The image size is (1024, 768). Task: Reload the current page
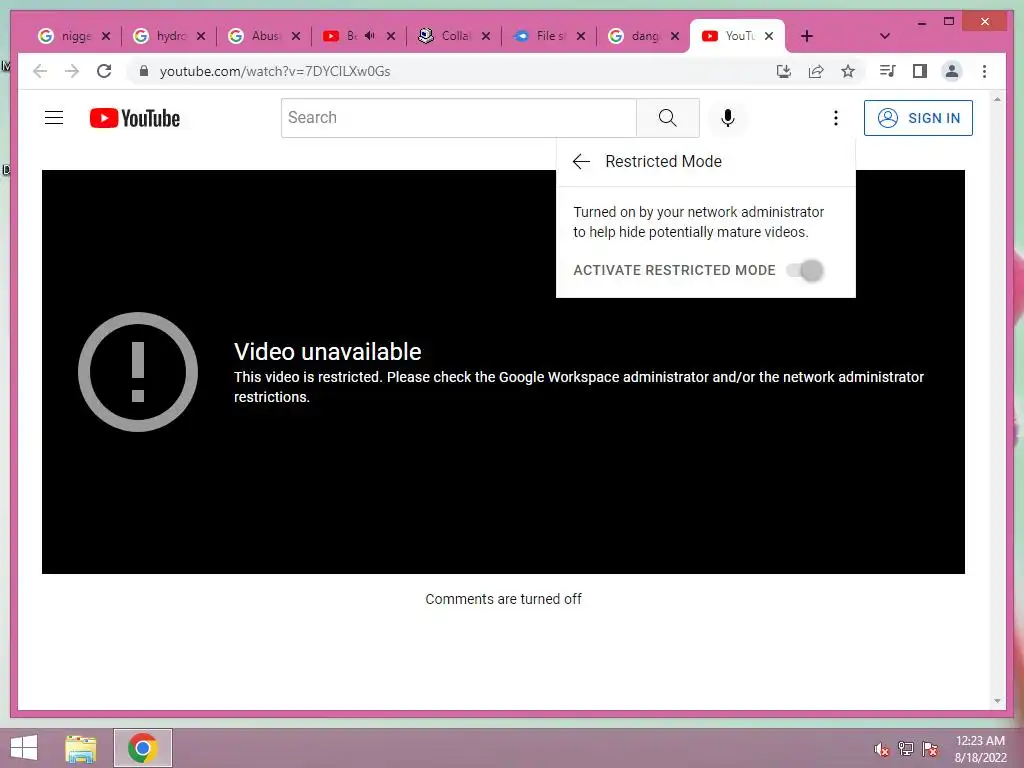[104, 71]
